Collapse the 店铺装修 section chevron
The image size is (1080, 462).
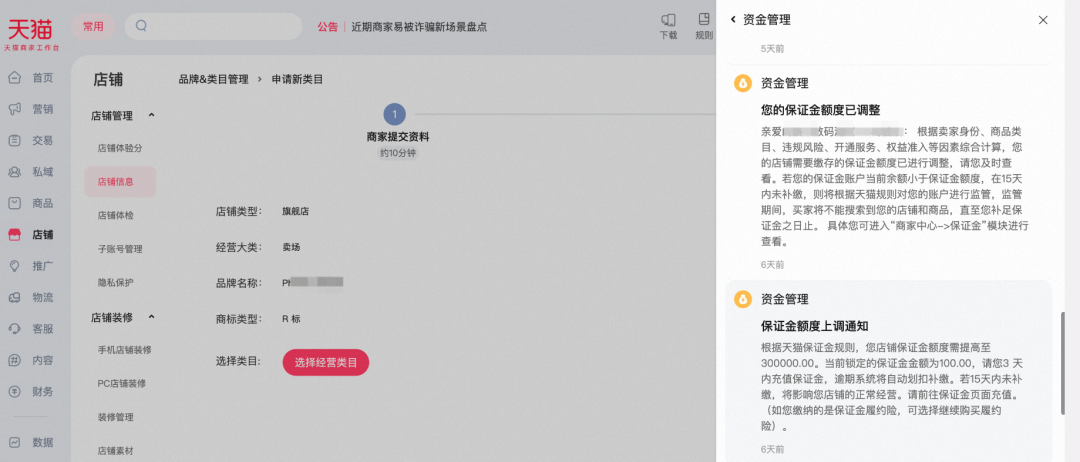(151, 318)
